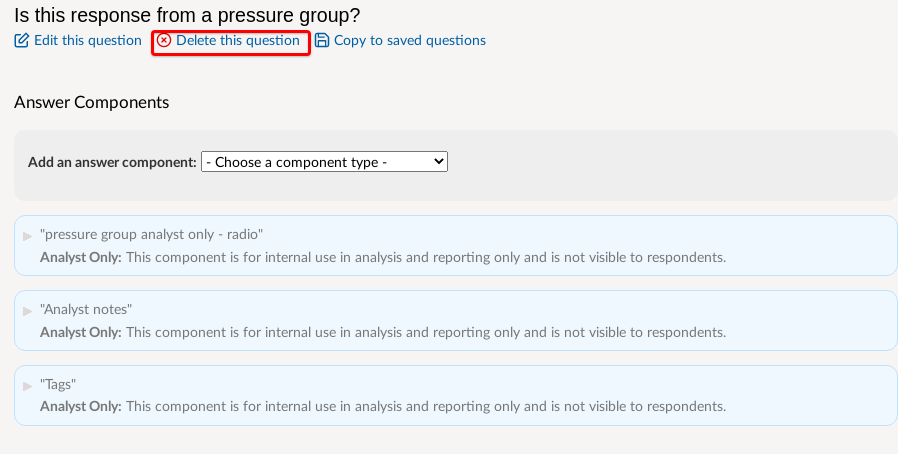Click the "pressure group analyst only - radio" title

(x=151, y=235)
